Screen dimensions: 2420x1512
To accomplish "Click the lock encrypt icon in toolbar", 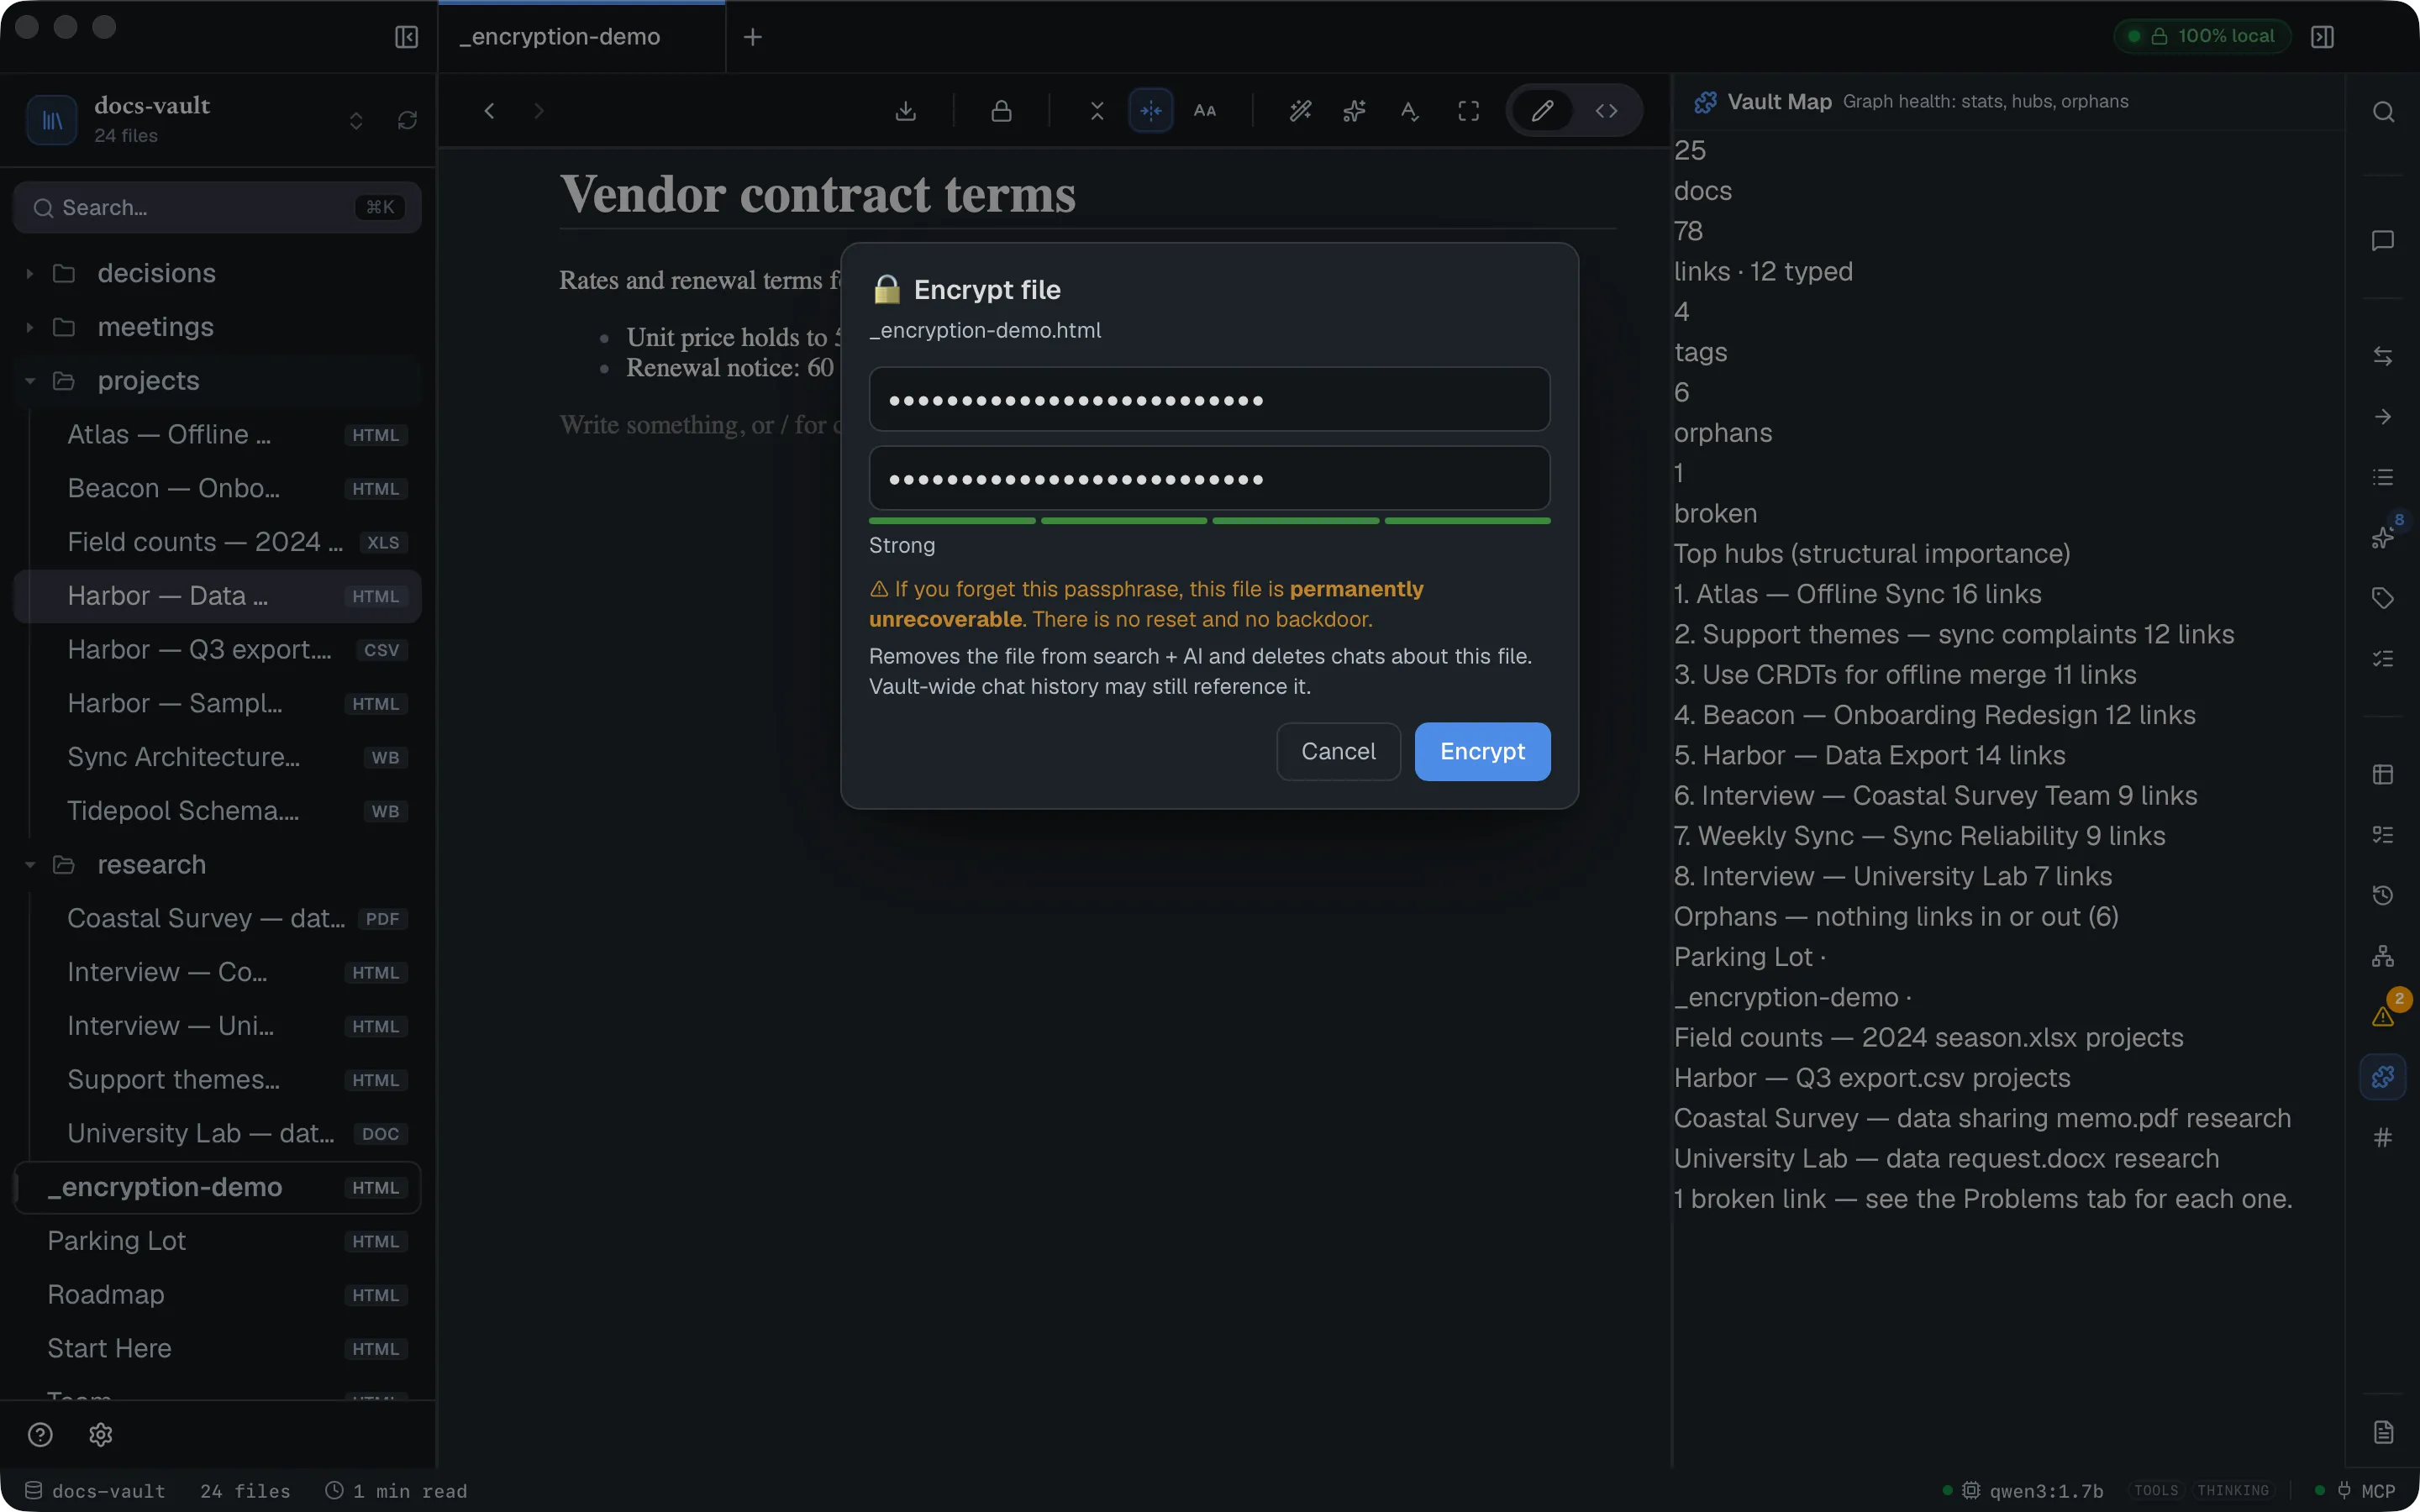I will click(x=1001, y=111).
